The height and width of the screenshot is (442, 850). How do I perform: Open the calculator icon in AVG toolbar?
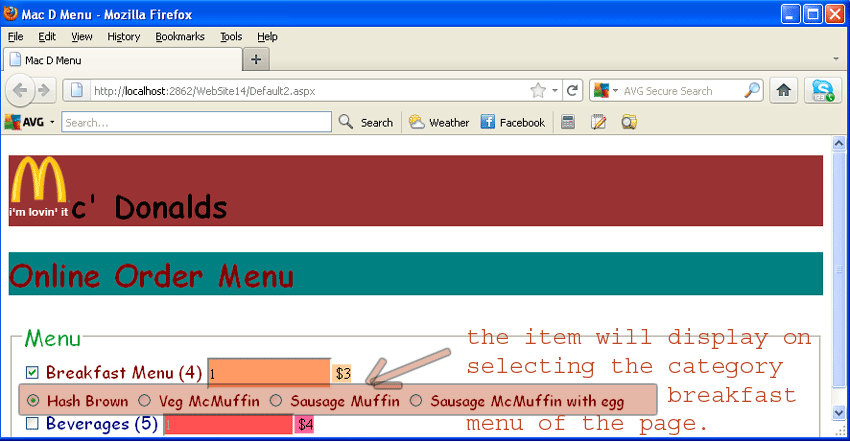568,122
